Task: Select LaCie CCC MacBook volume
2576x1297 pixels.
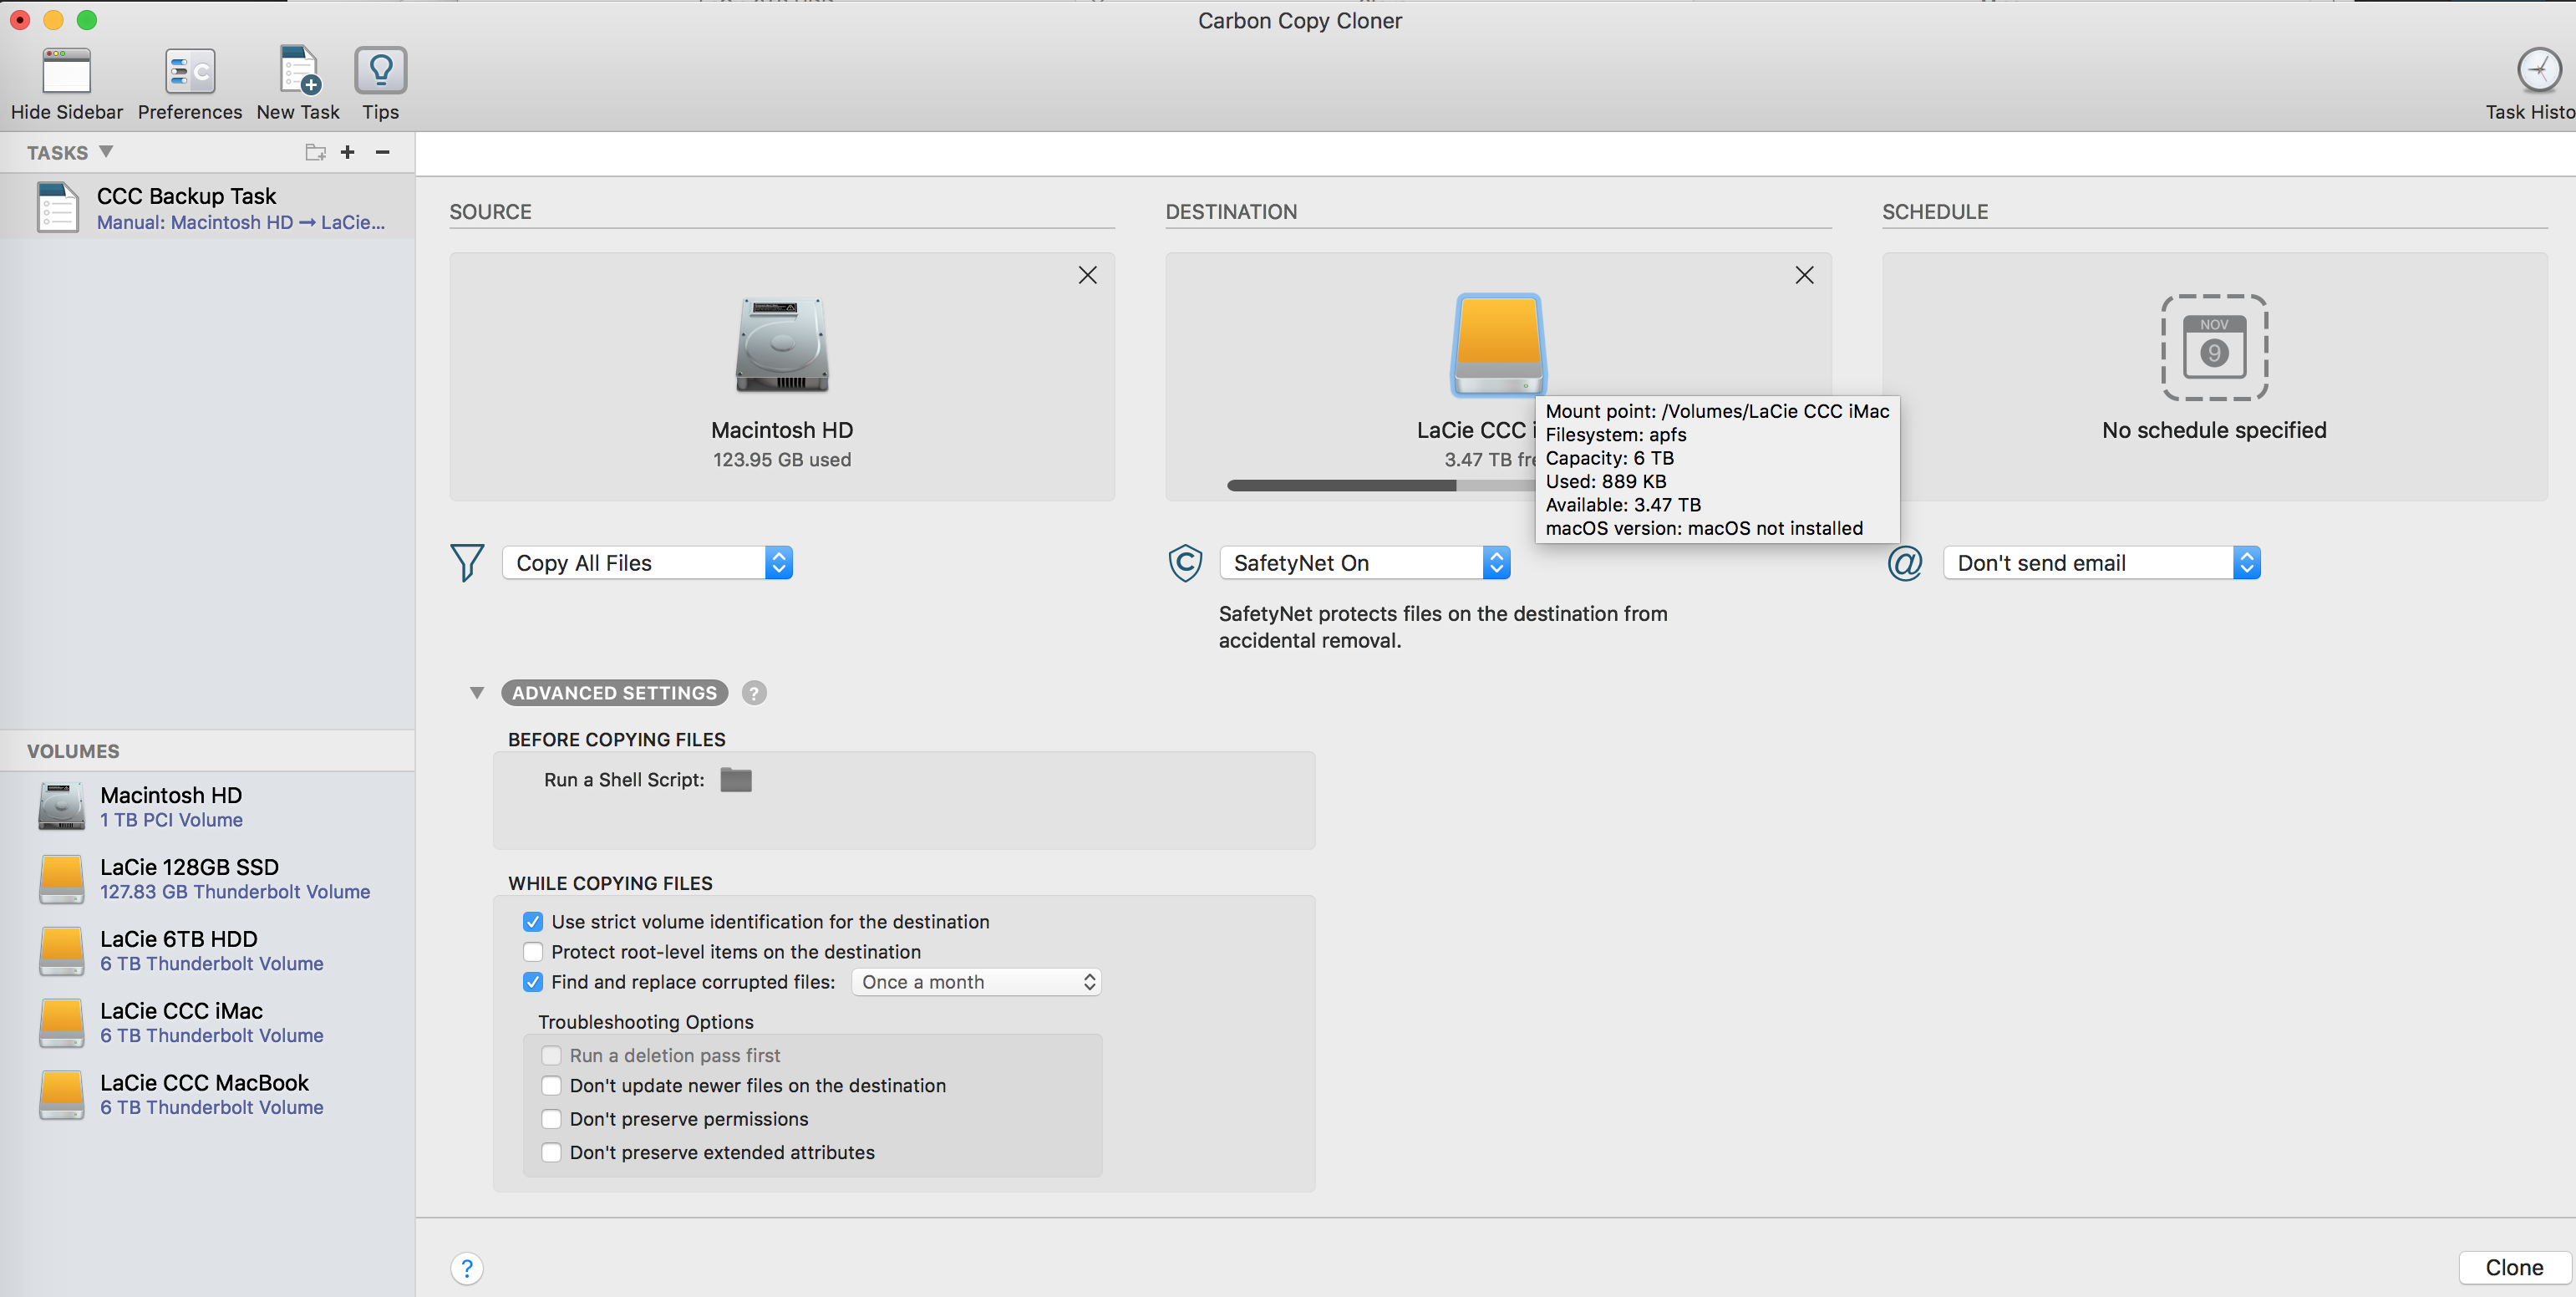Action: (207, 1095)
